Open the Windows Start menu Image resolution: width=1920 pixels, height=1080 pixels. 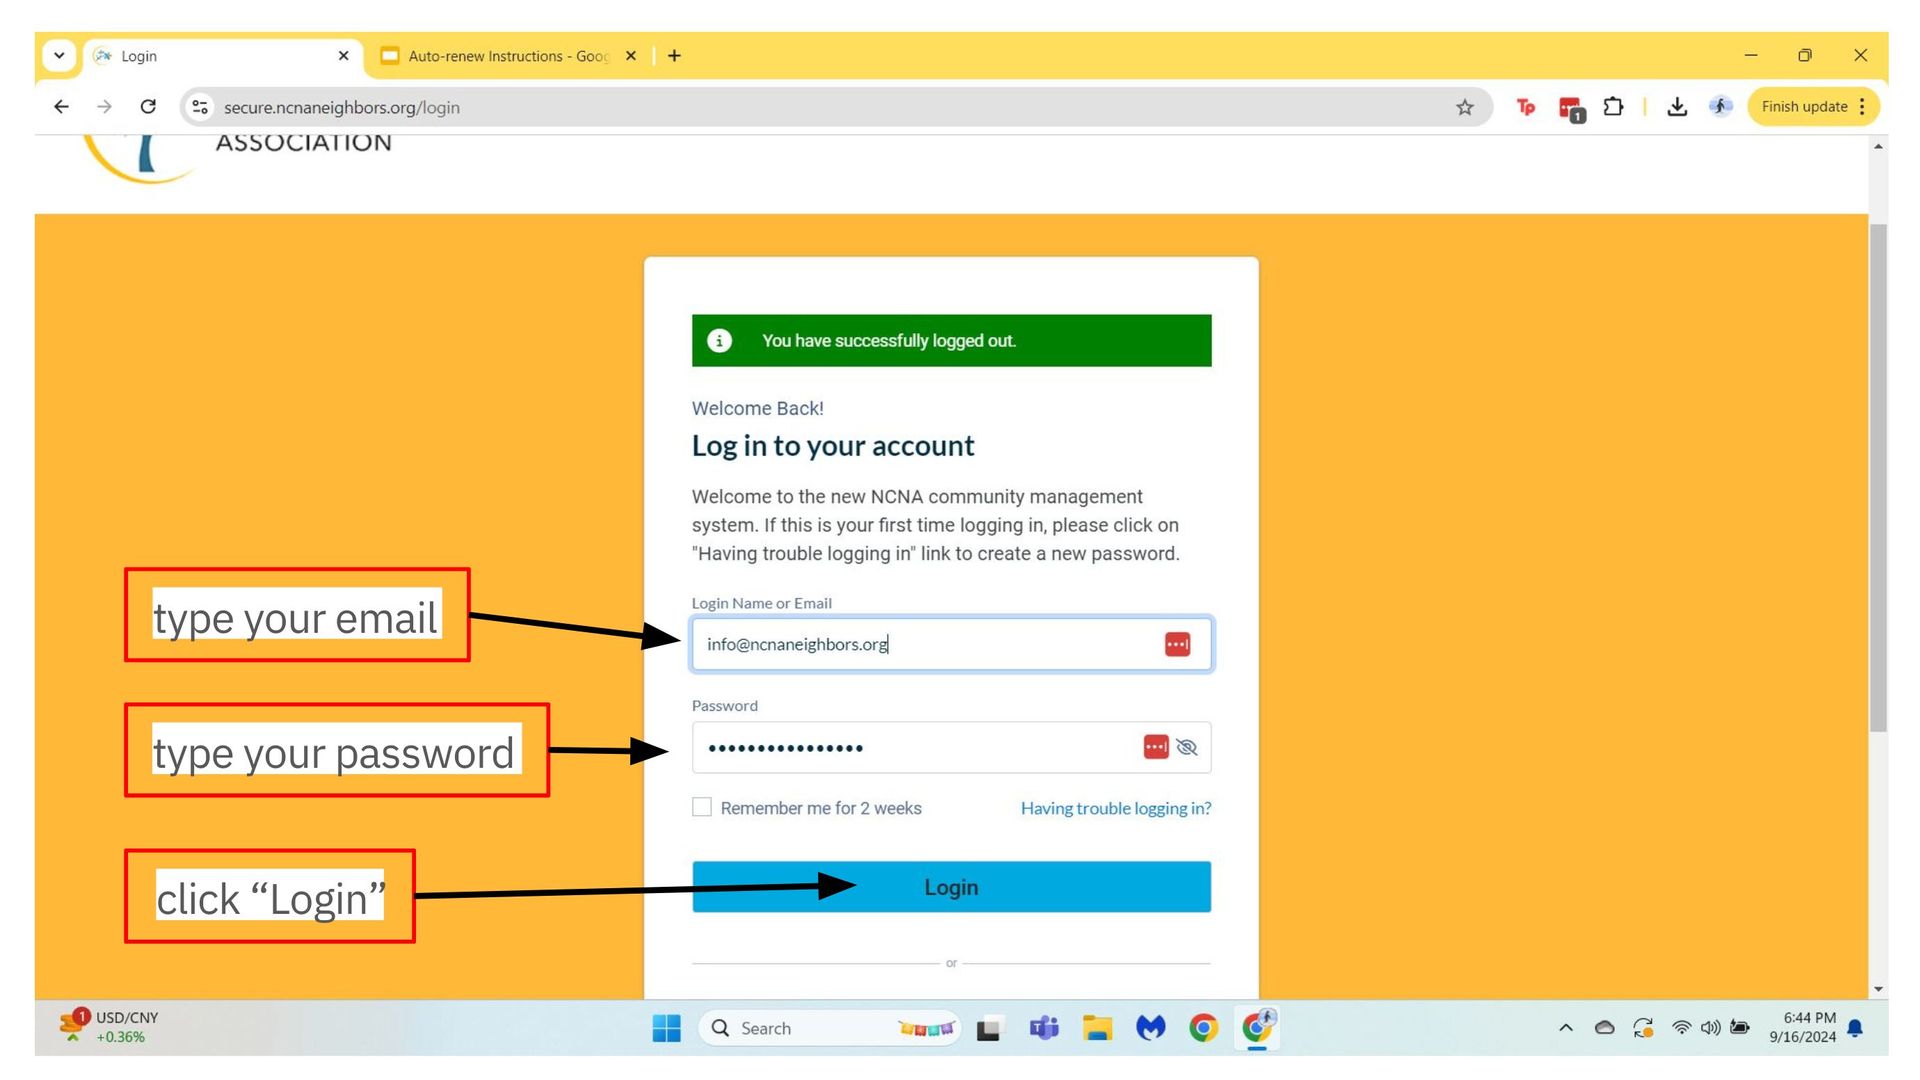(x=666, y=1028)
